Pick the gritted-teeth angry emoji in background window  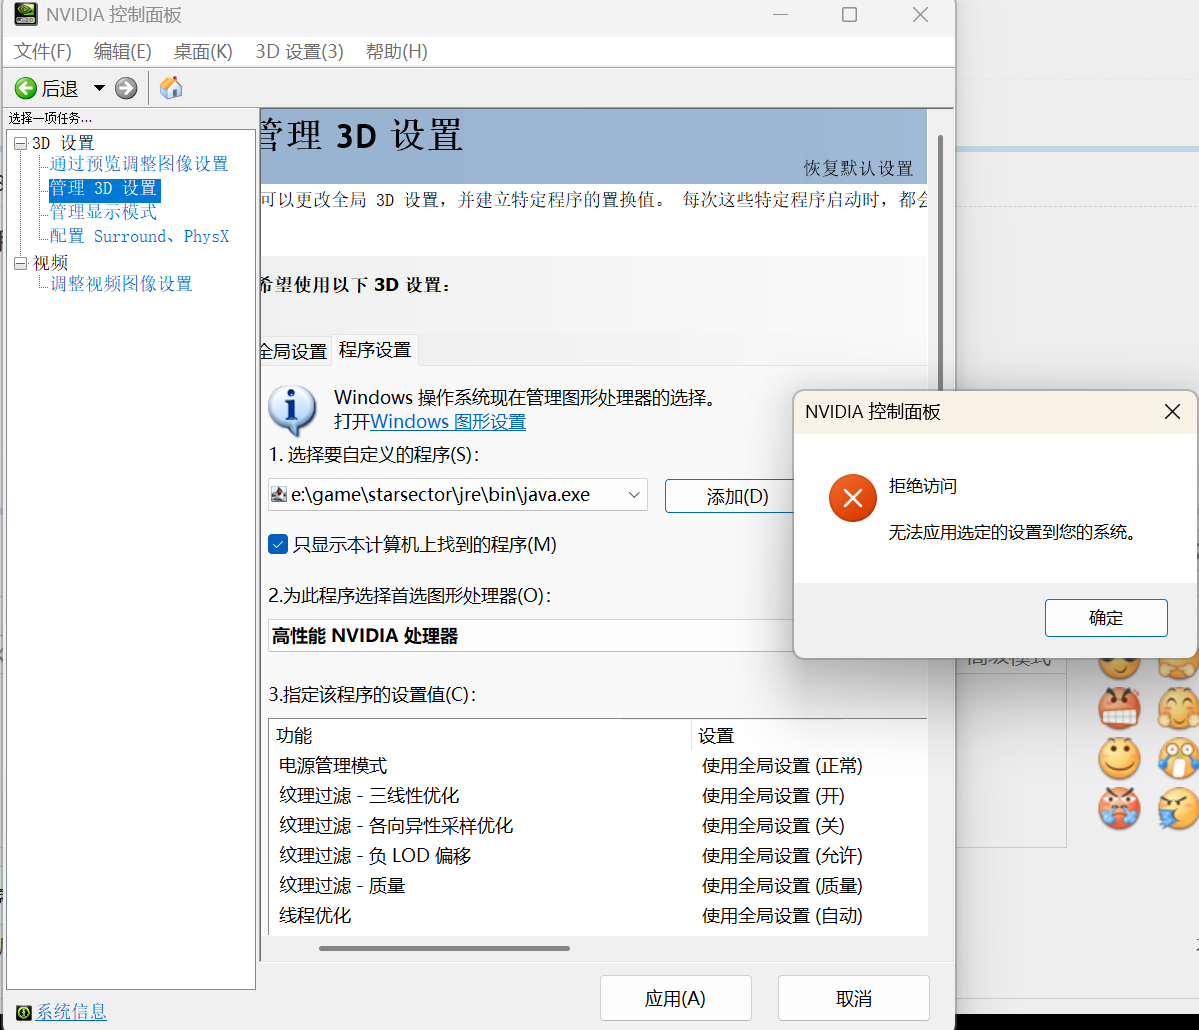point(1119,707)
